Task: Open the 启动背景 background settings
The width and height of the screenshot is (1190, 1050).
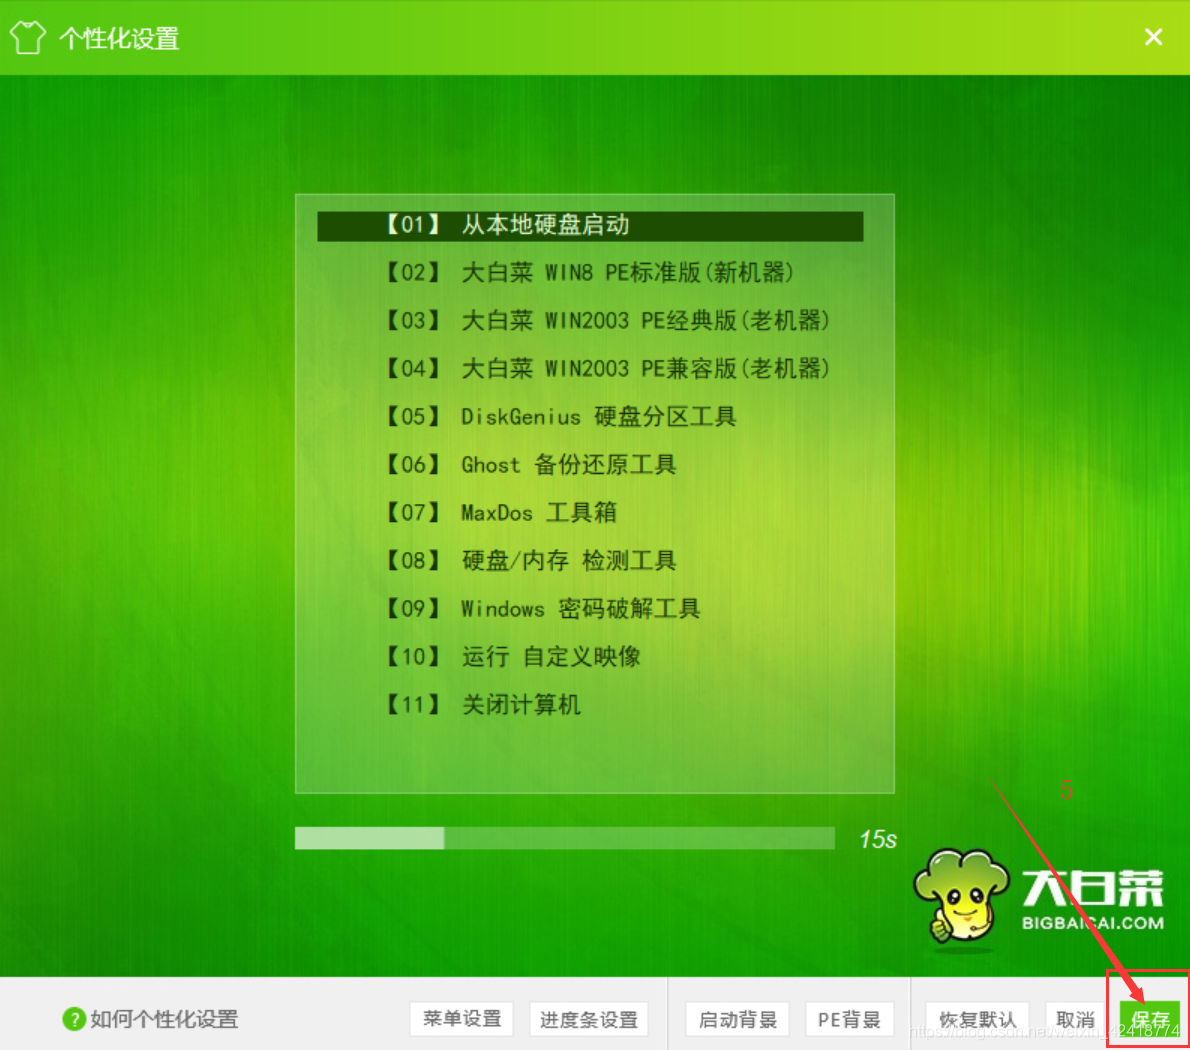Action: (737, 1018)
